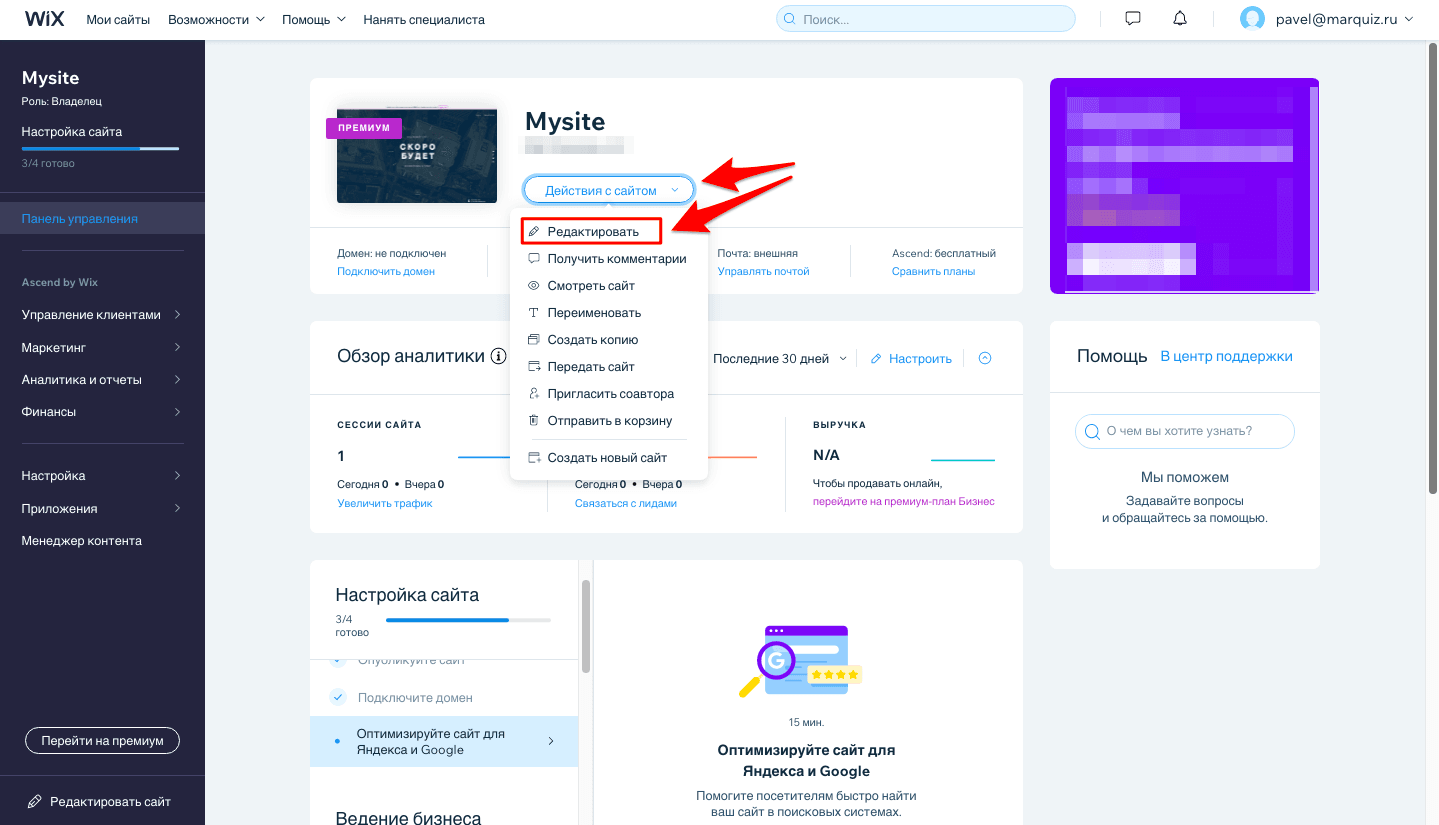Click the pencil icon in Редактировать сайт sidebar
The height and width of the screenshot is (825, 1439).
[35, 801]
